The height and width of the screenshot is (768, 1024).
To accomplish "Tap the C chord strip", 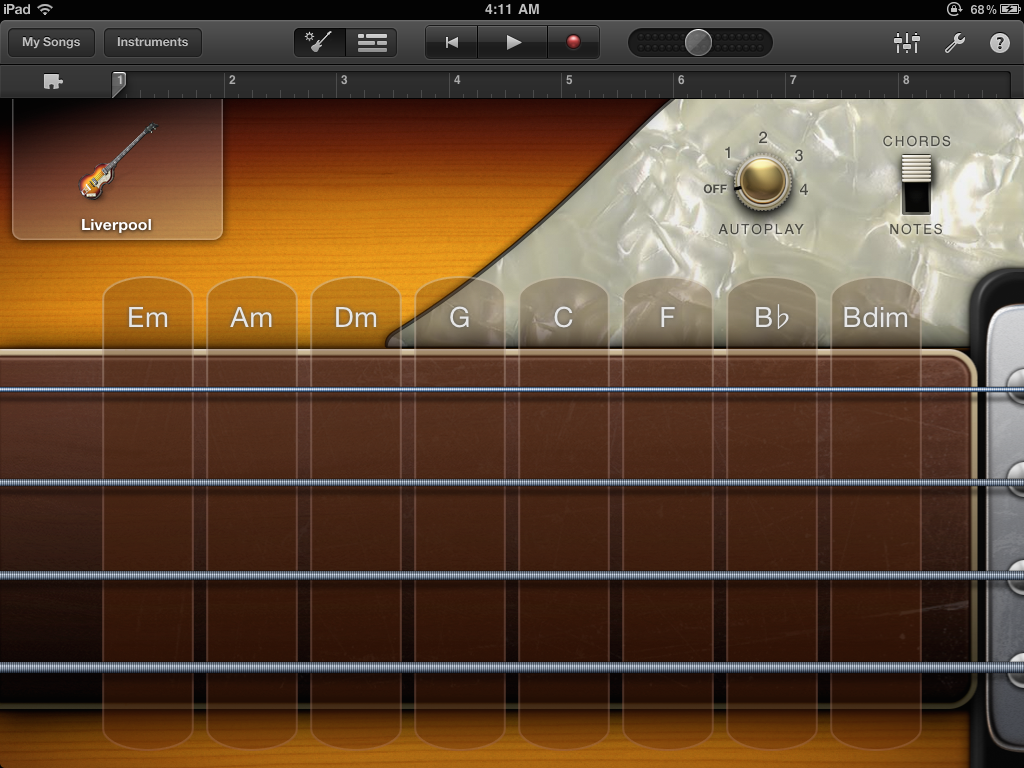I will (x=564, y=513).
